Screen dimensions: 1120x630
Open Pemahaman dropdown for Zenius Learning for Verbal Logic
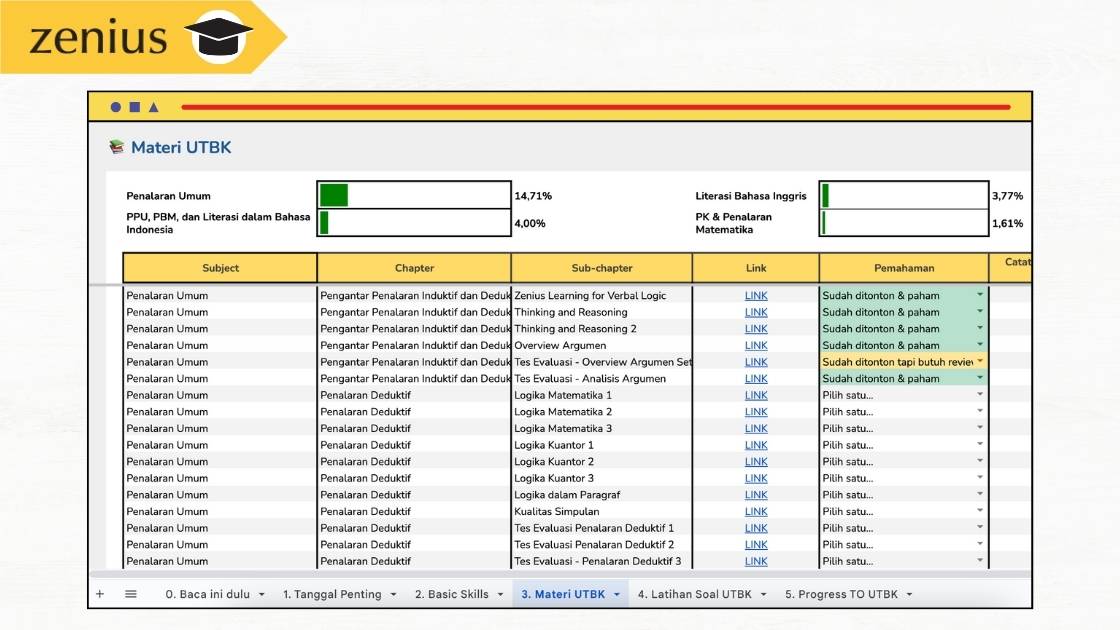pyautogui.click(x=980, y=294)
